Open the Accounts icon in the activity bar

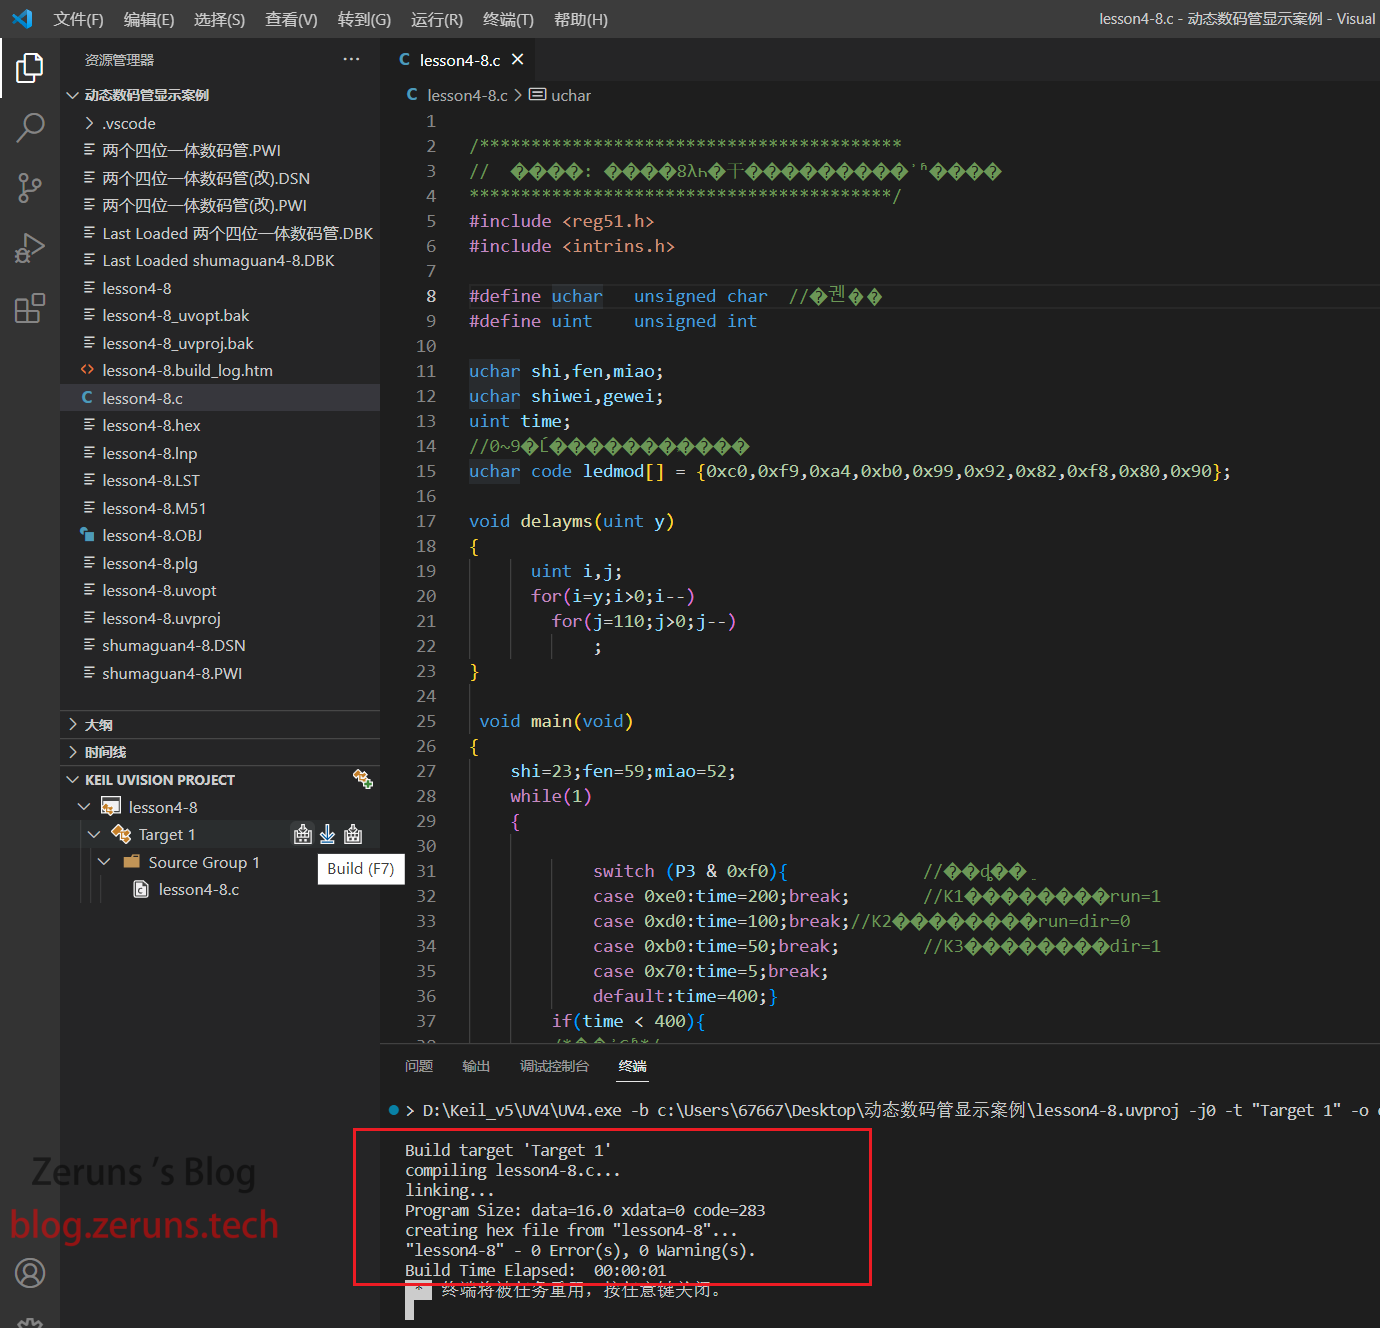tap(30, 1273)
